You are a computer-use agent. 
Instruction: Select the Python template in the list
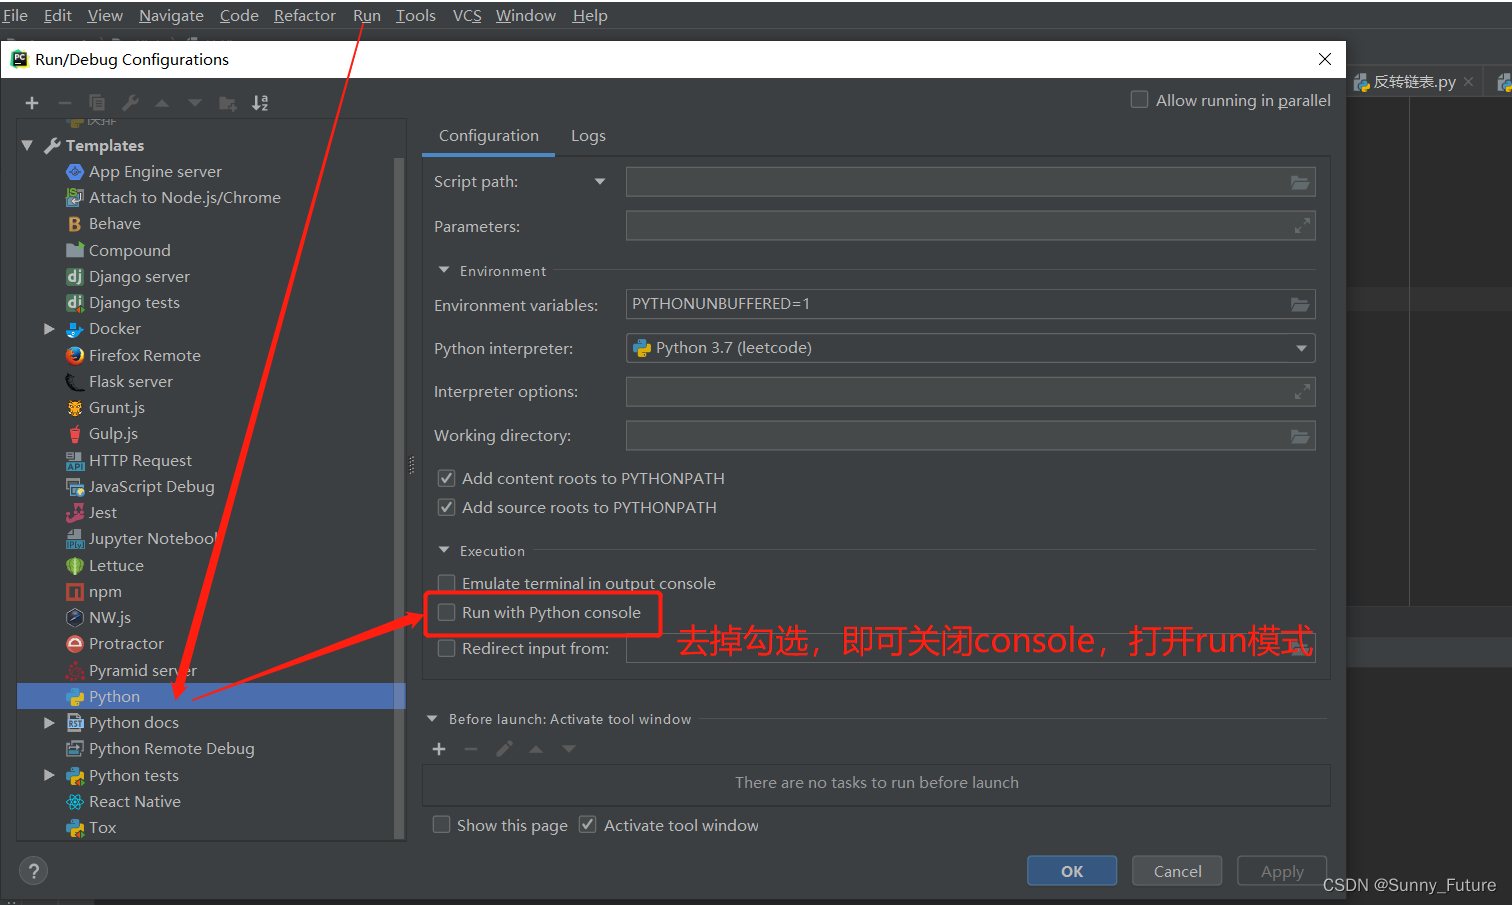[x=211, y=697]
